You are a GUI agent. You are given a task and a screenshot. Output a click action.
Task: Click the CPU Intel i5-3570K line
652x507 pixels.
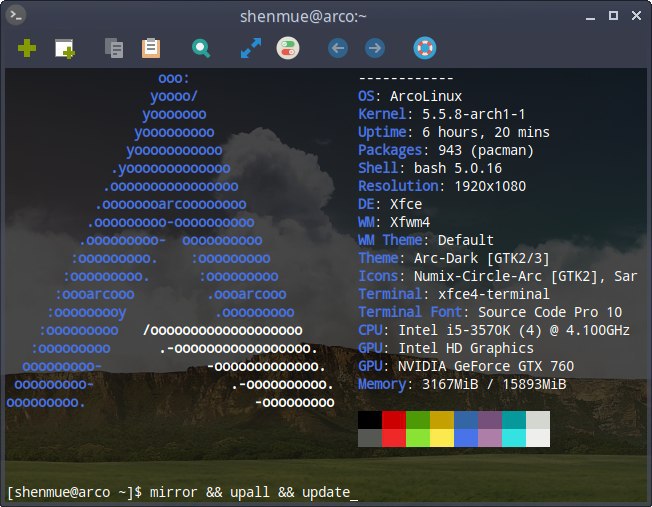(x=494, y=330)
